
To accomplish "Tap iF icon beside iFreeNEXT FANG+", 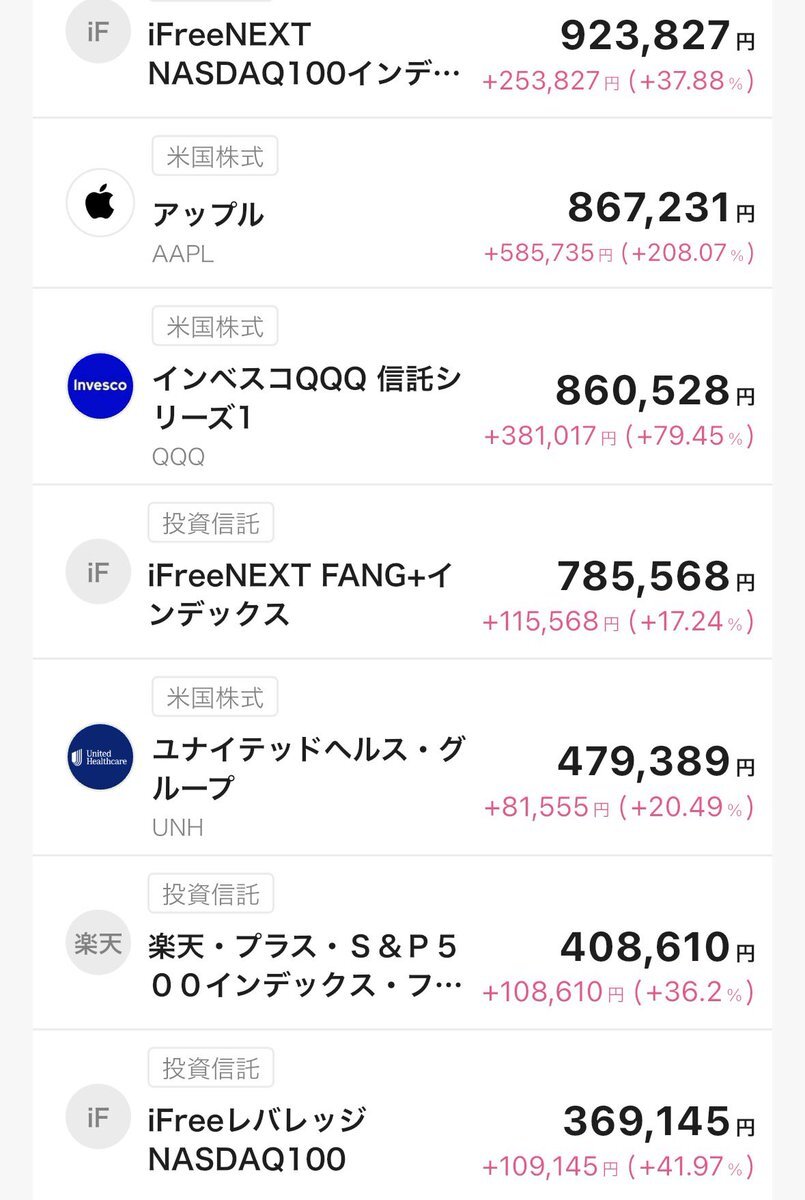I will pos(99,573).
